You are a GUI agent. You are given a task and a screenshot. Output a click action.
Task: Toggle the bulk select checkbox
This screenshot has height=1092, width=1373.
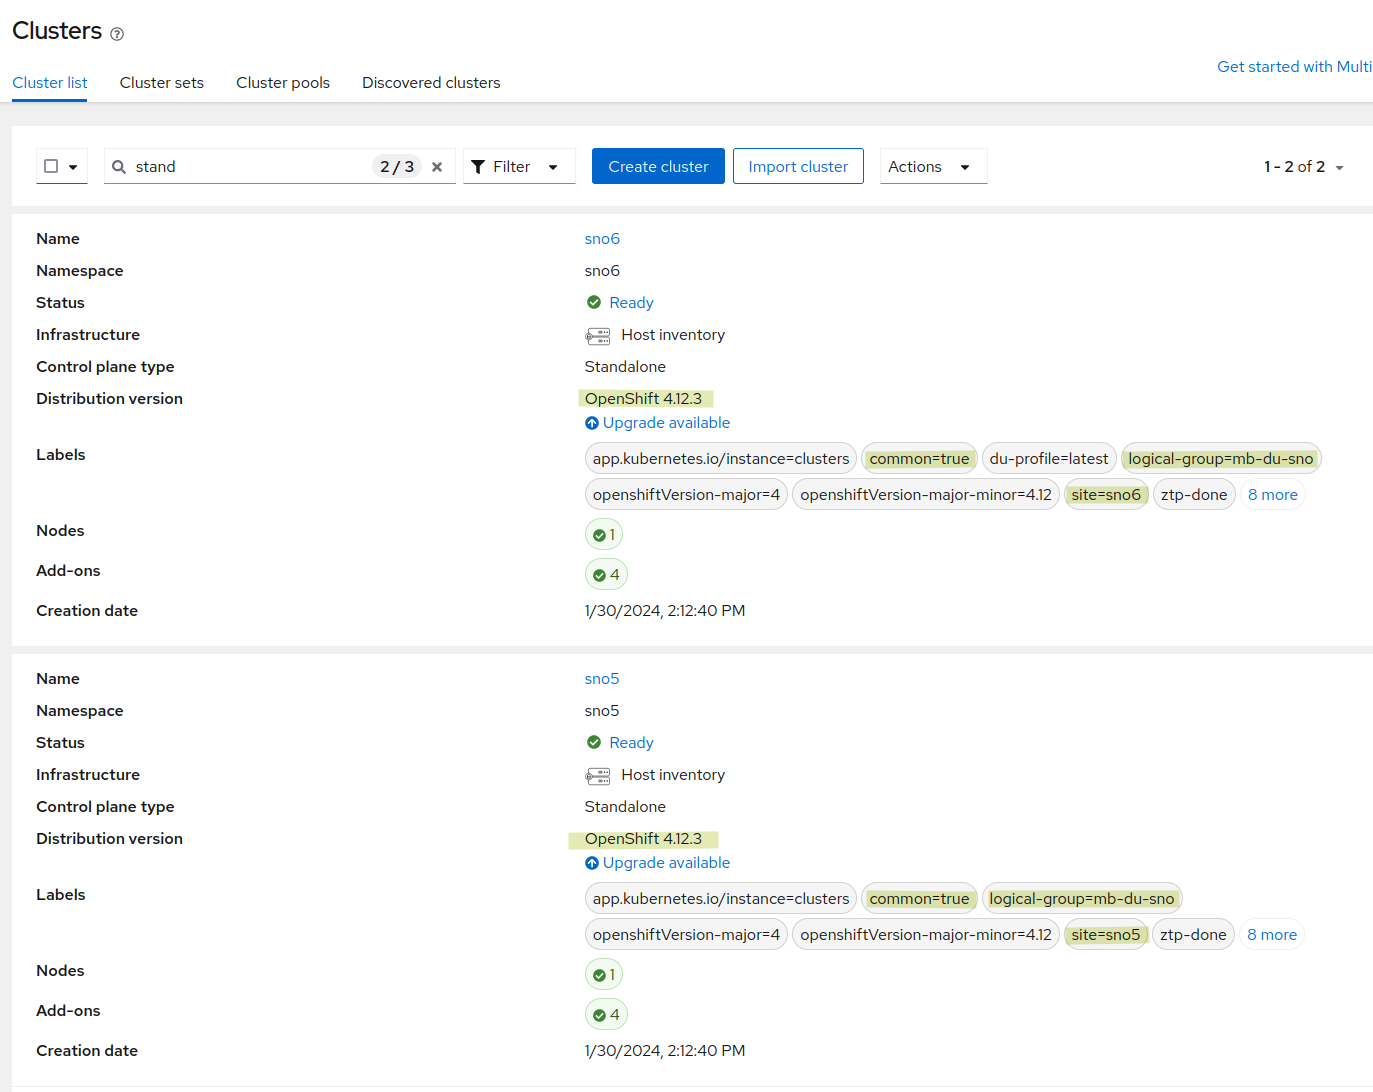click(x=51, y=166)
